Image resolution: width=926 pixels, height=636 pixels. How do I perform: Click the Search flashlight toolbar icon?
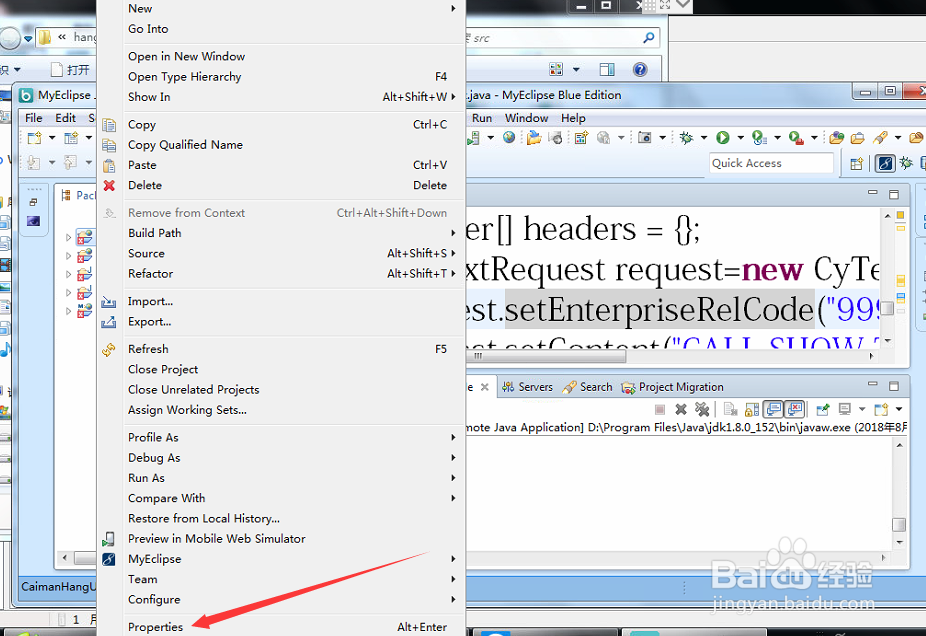point(881,138)
